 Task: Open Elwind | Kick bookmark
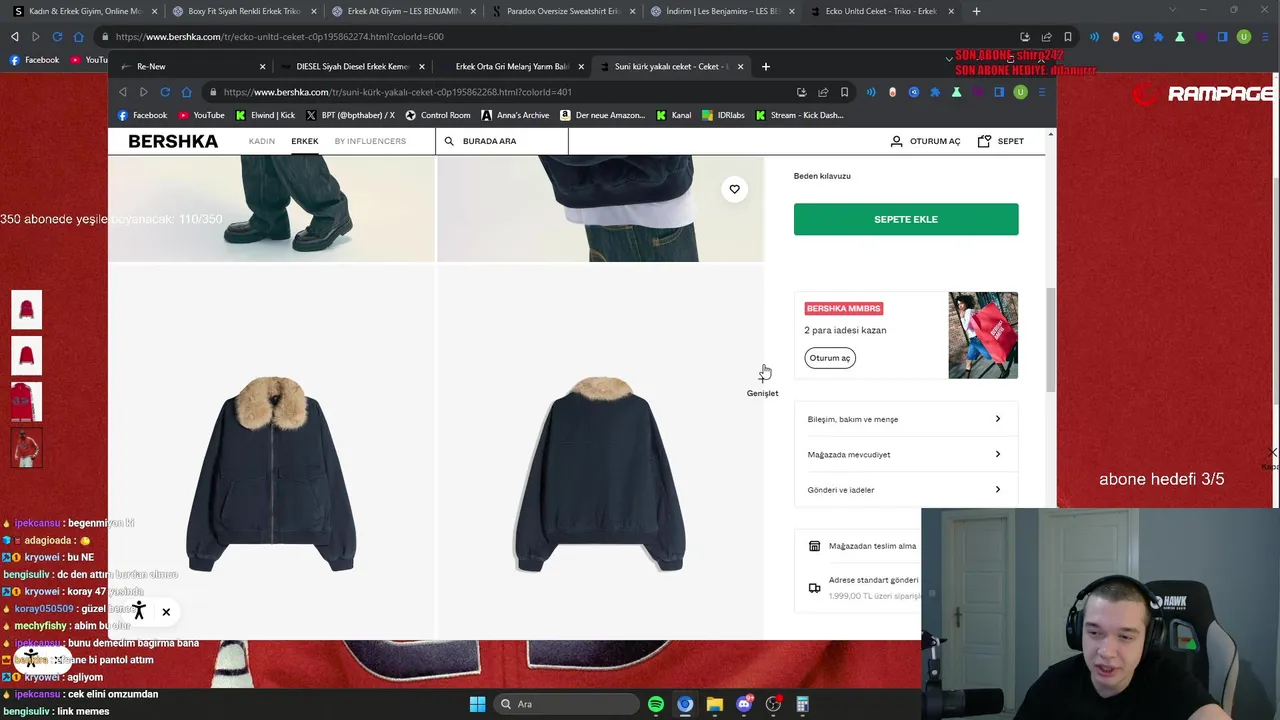[x=265, y=115]
